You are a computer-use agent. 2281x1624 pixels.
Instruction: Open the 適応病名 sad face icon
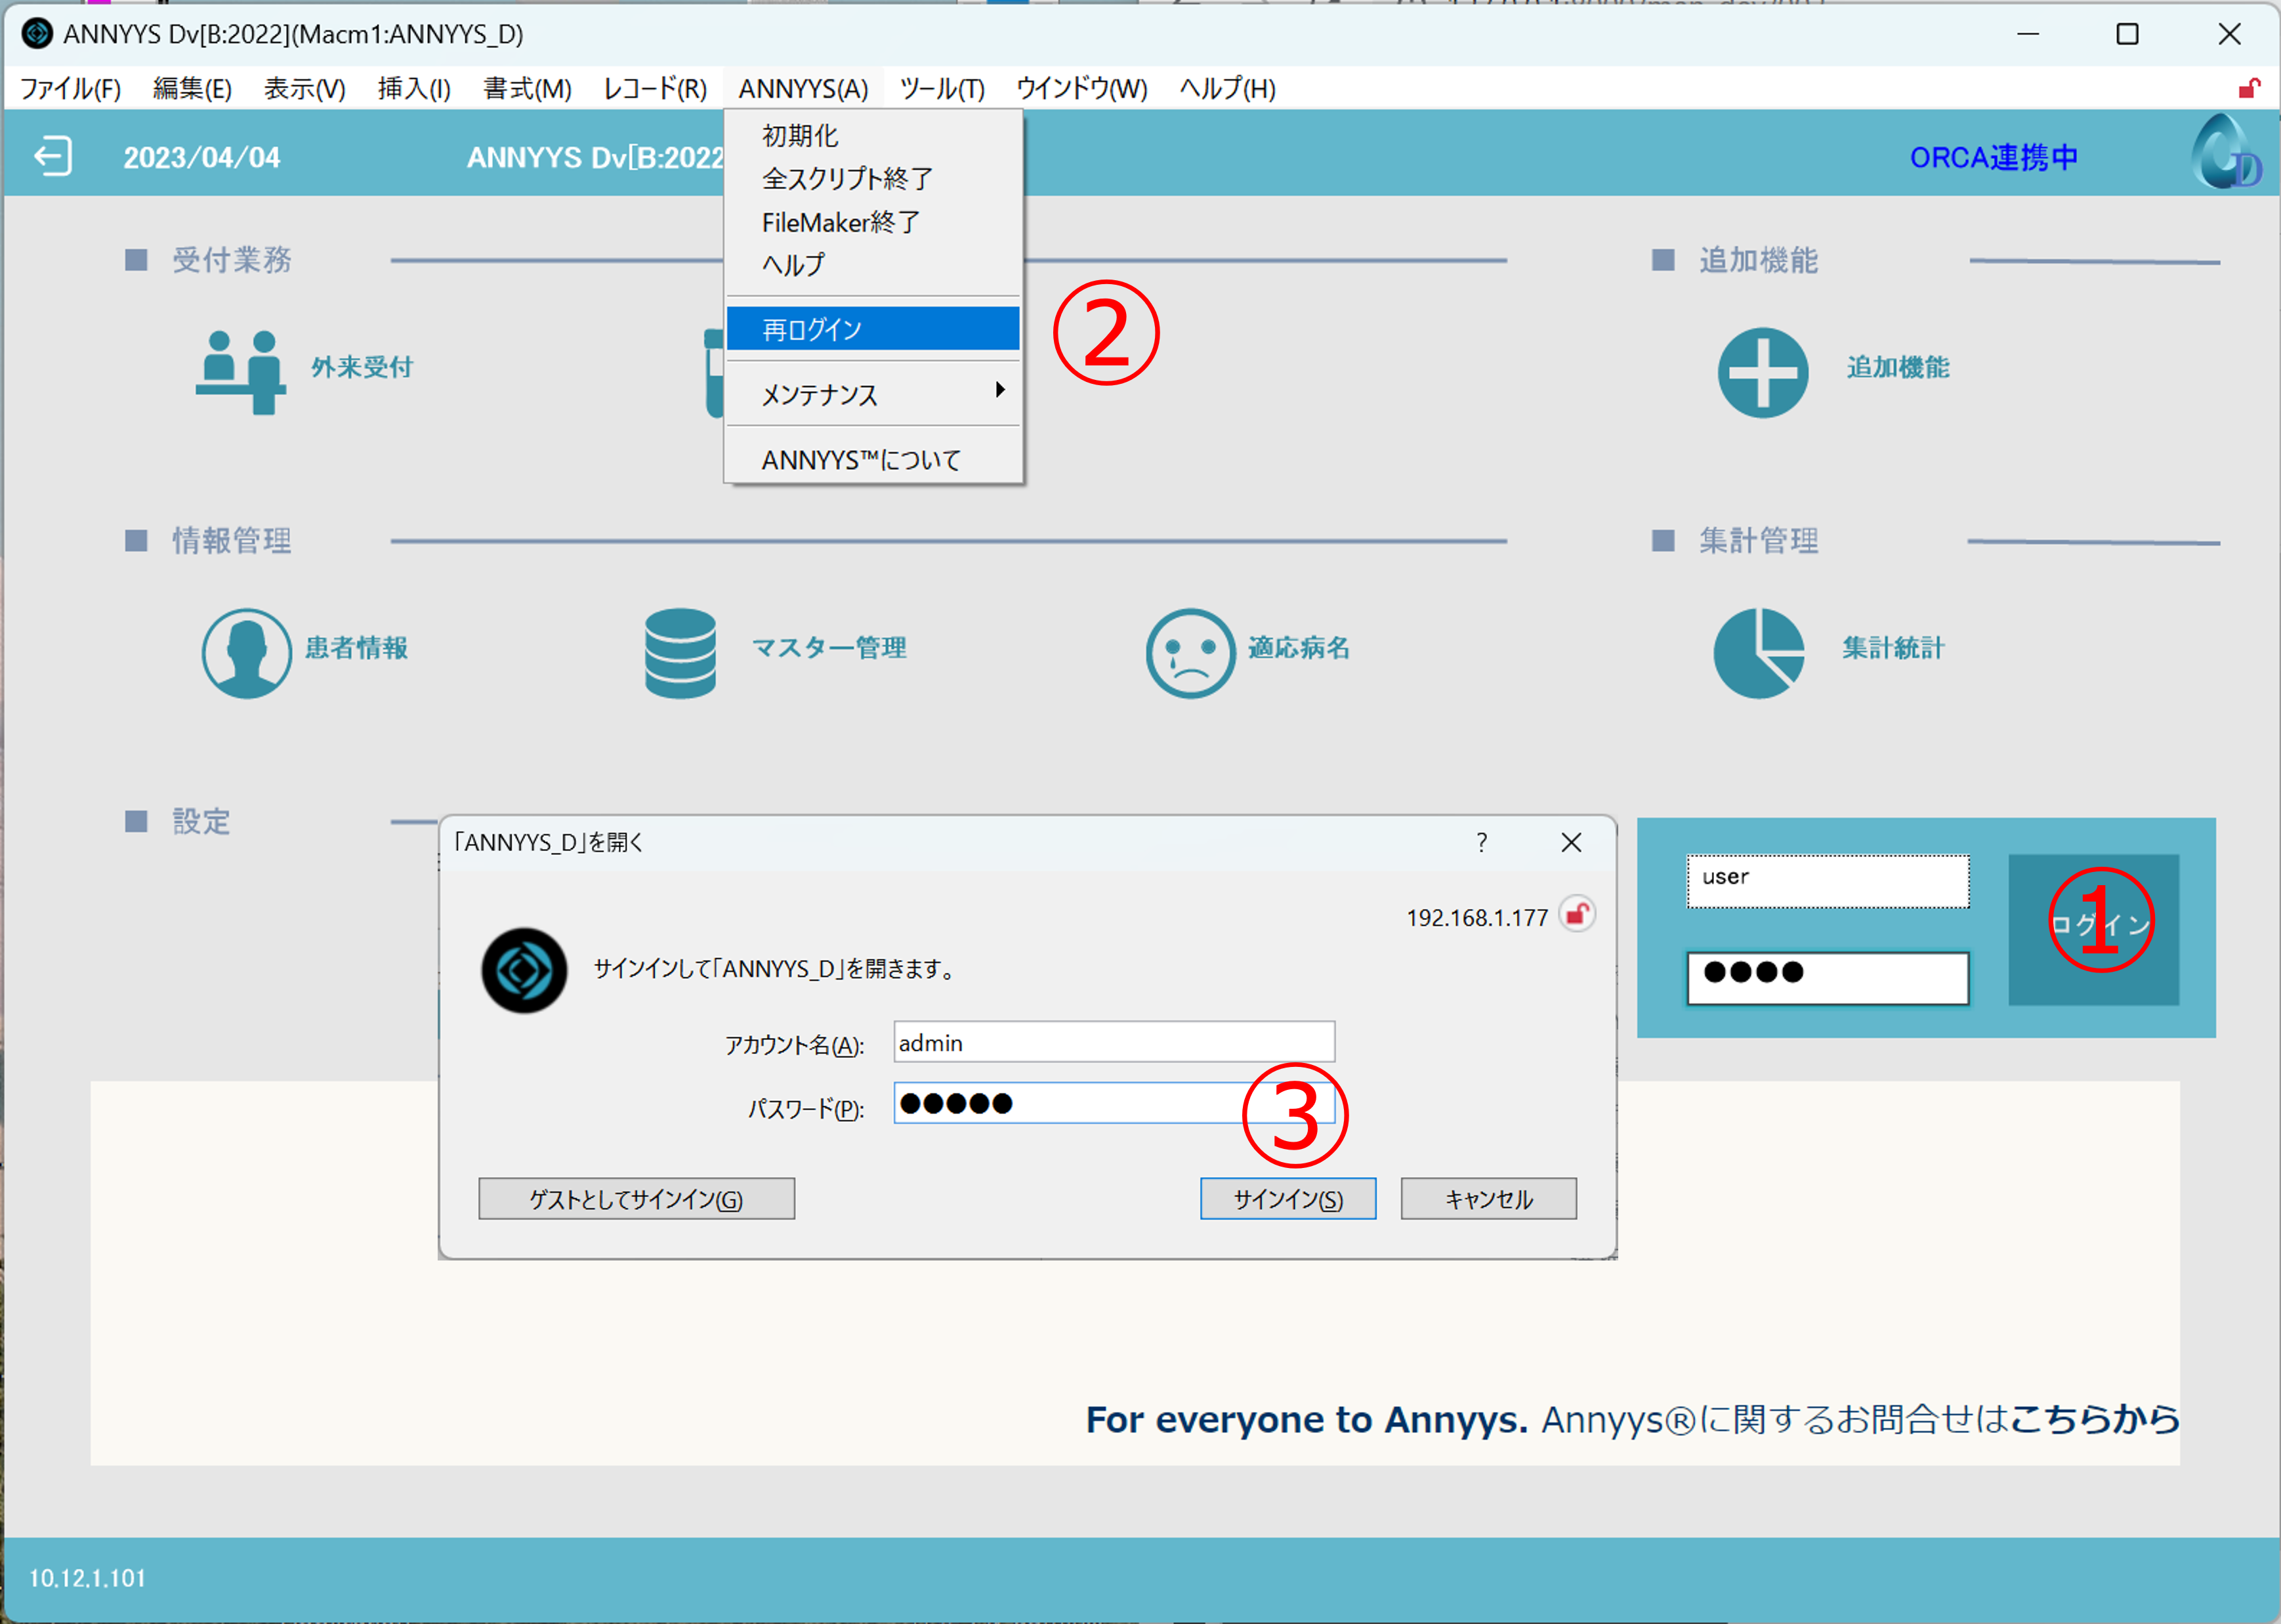click(1190, 653)
